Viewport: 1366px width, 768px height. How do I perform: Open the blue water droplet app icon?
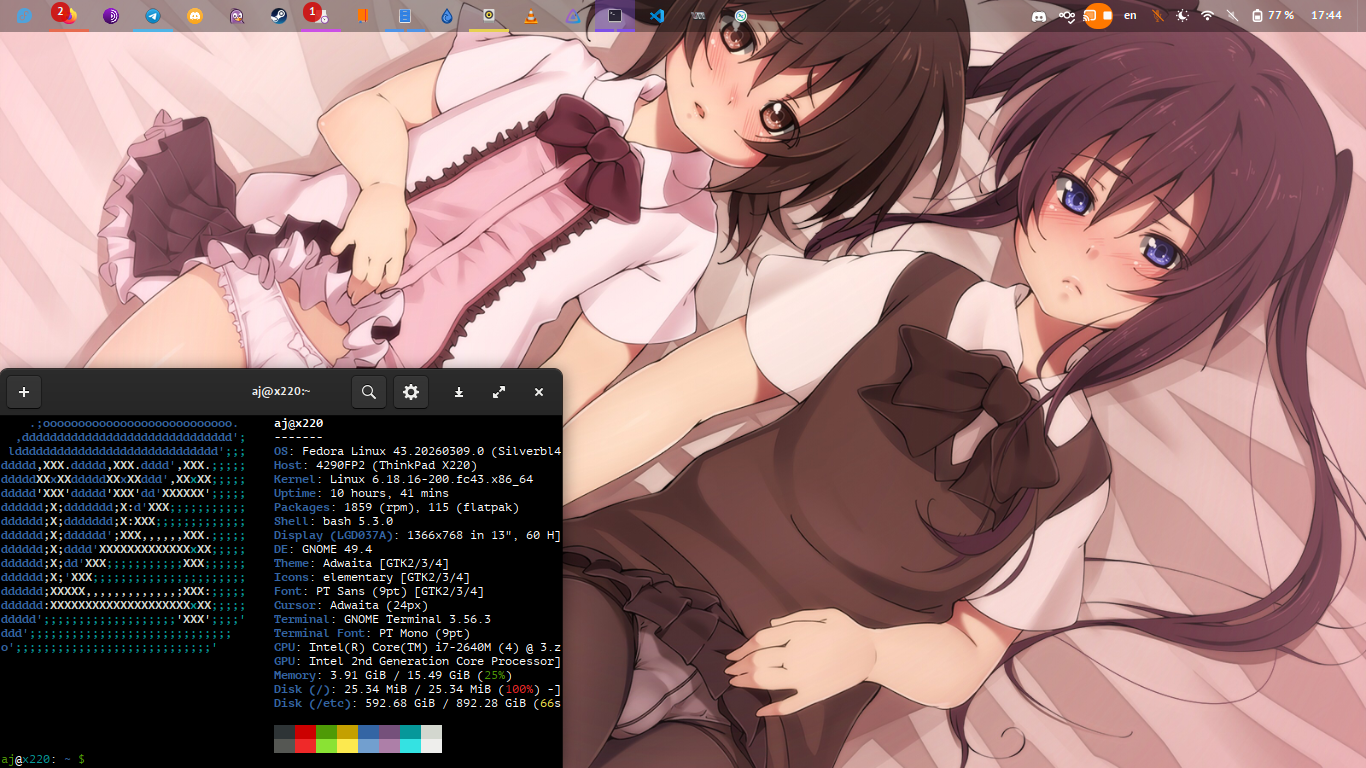(x=446, y=16)
